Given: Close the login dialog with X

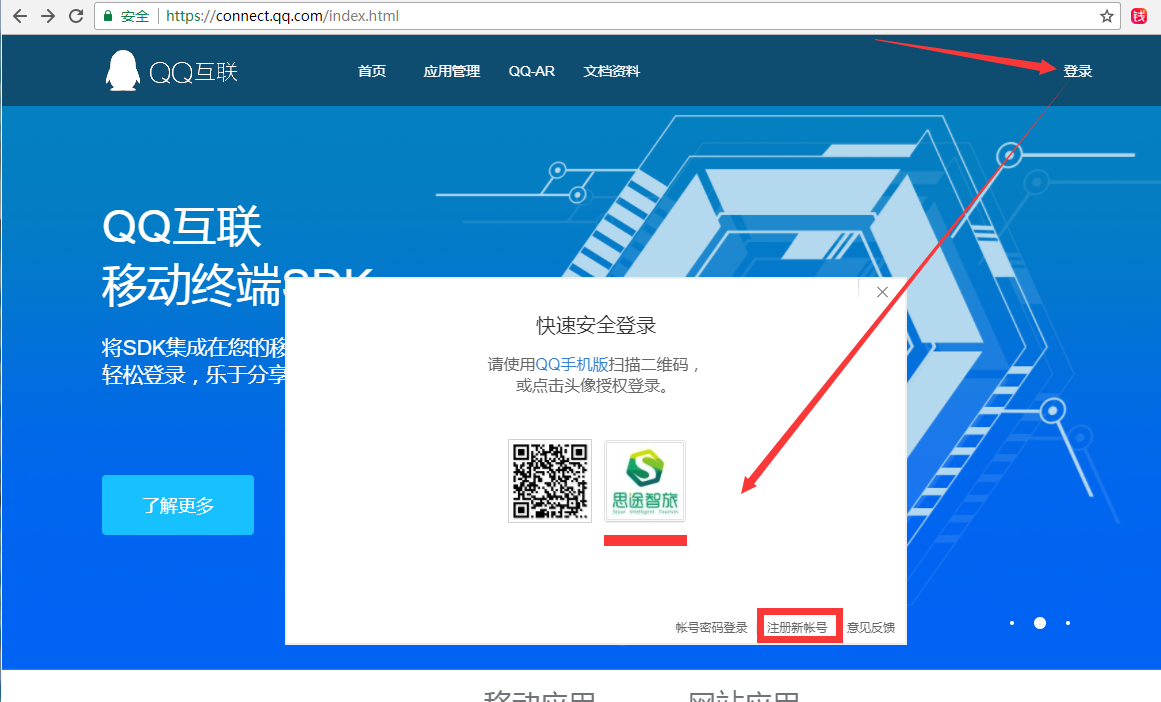Looking at the screenshot, I should point(882,292).
